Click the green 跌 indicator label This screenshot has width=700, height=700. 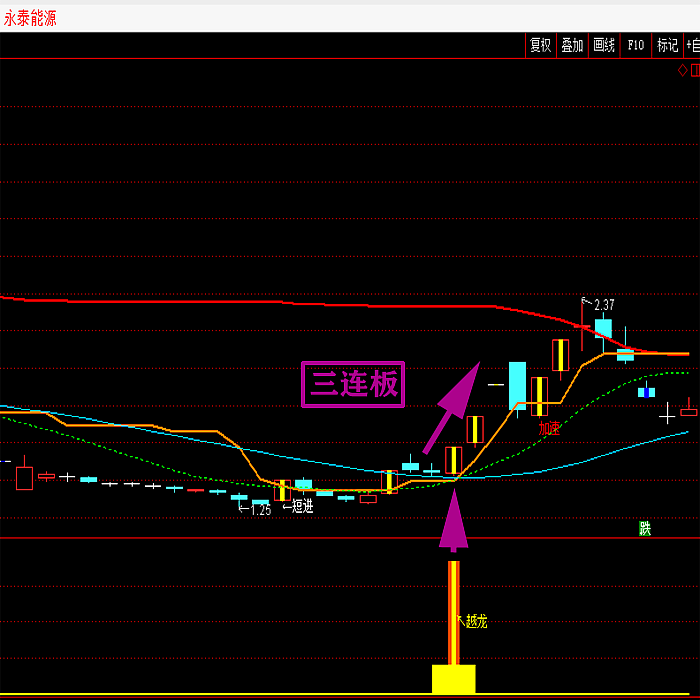(x=645, y=528)
